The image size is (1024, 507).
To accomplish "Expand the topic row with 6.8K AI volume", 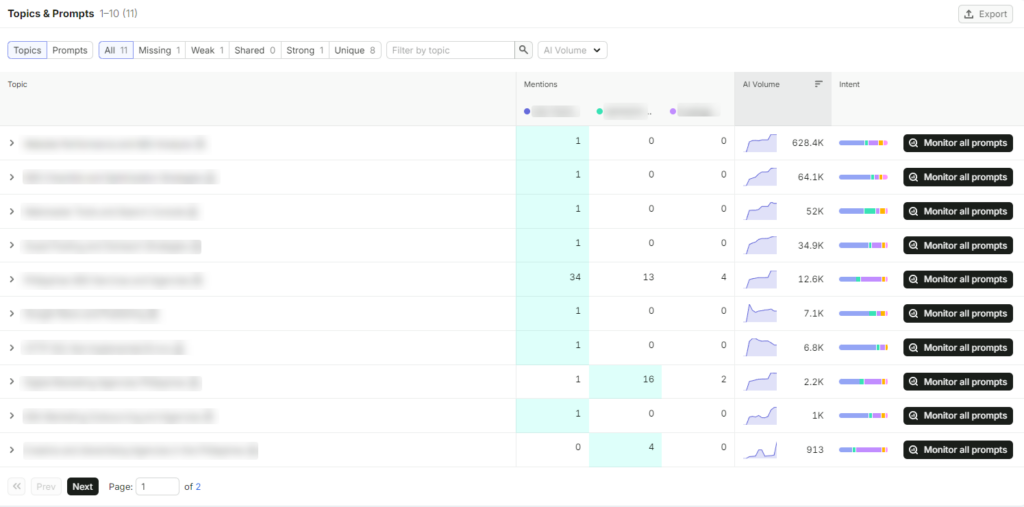I will pyautogui.click(x=12, y=348).
